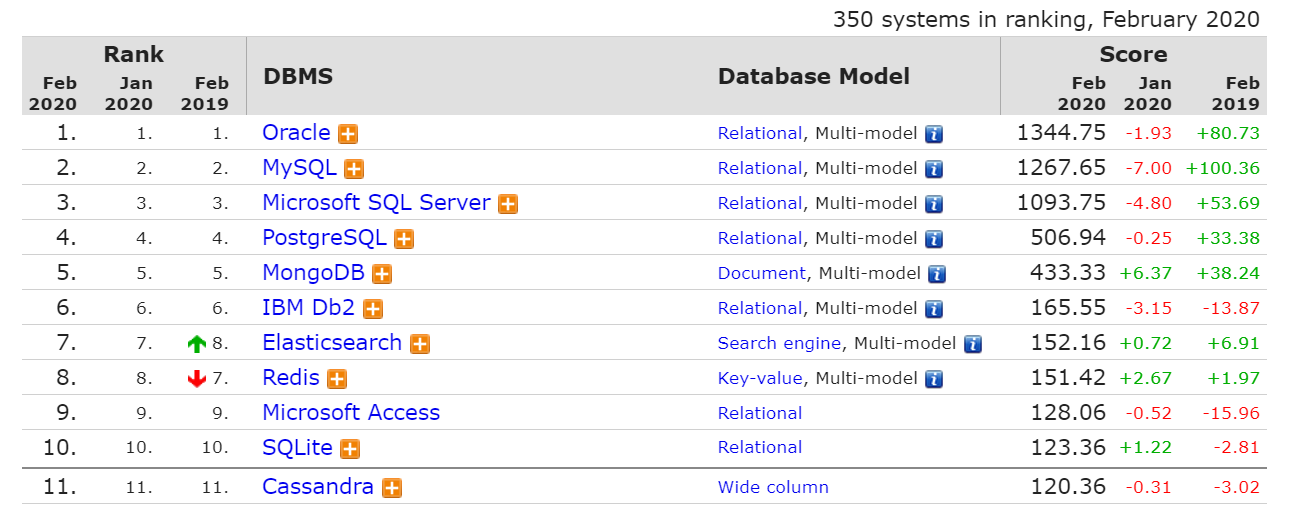Click the Document model link for MongoDB

point(761,274)
